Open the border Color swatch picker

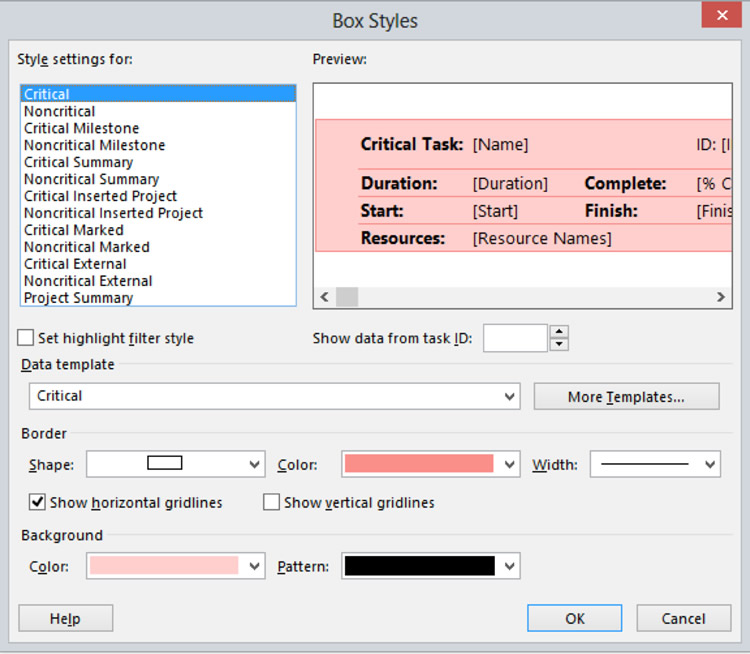(430, 464)
